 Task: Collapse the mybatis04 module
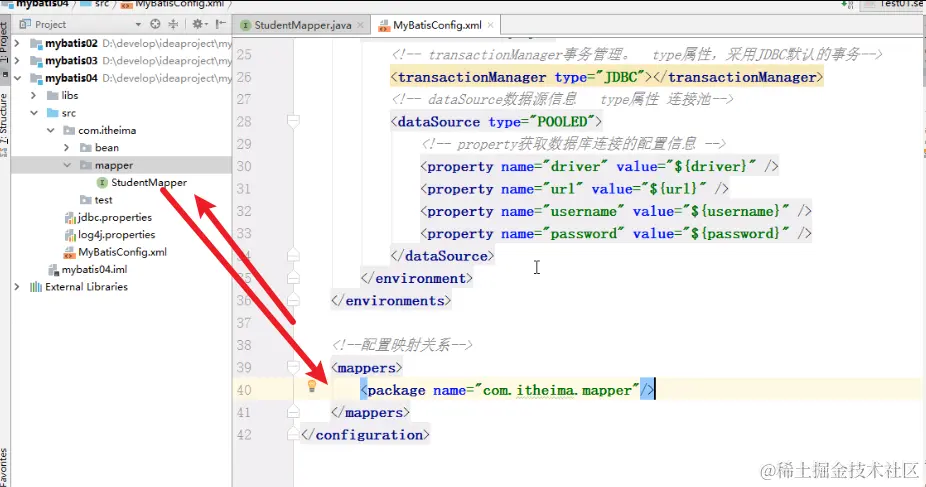(17, 78)
